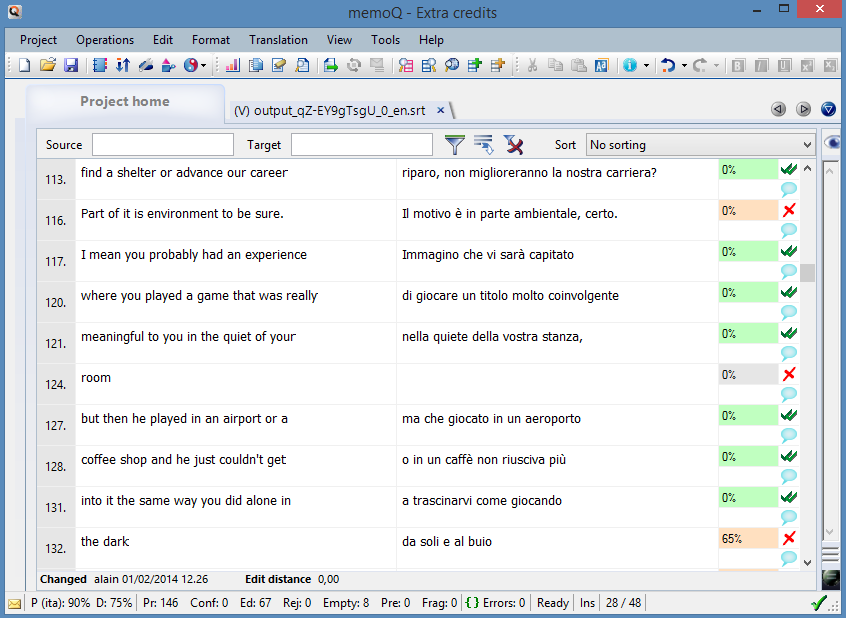Go to previous tab with left arrow
Viewport: 846px width, 618px height.
(778, 110)
